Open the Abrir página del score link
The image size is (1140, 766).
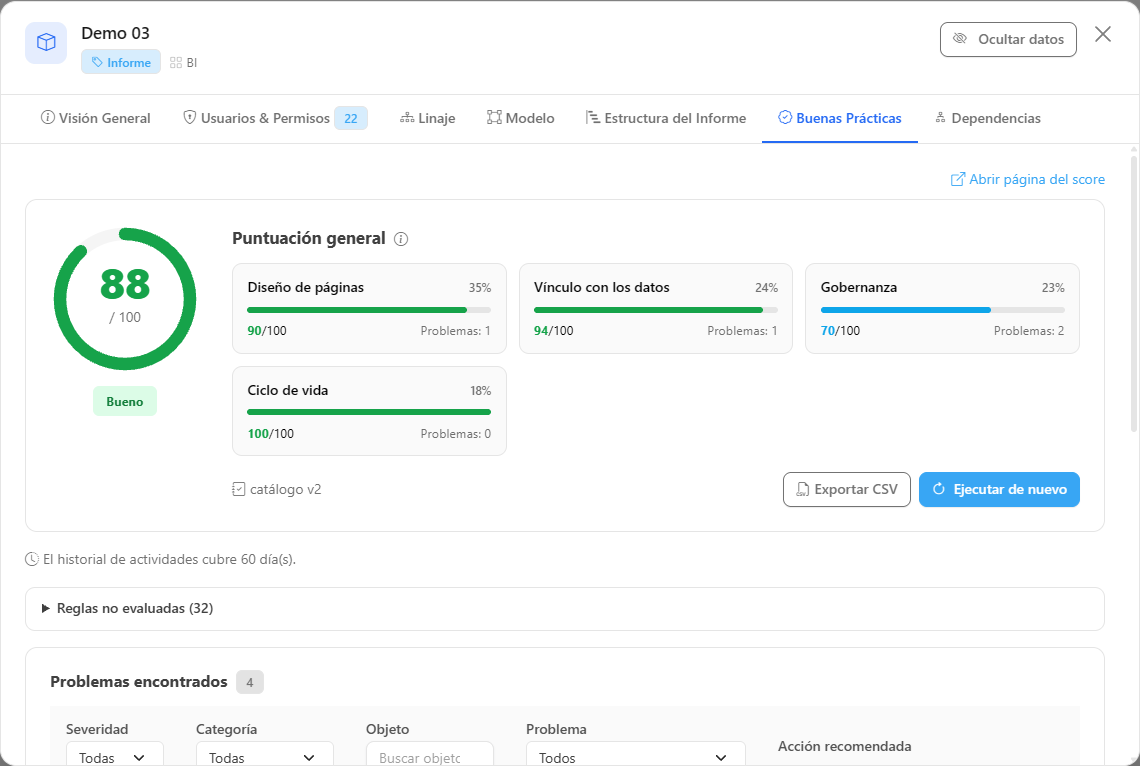click(x=1028, y=180)
